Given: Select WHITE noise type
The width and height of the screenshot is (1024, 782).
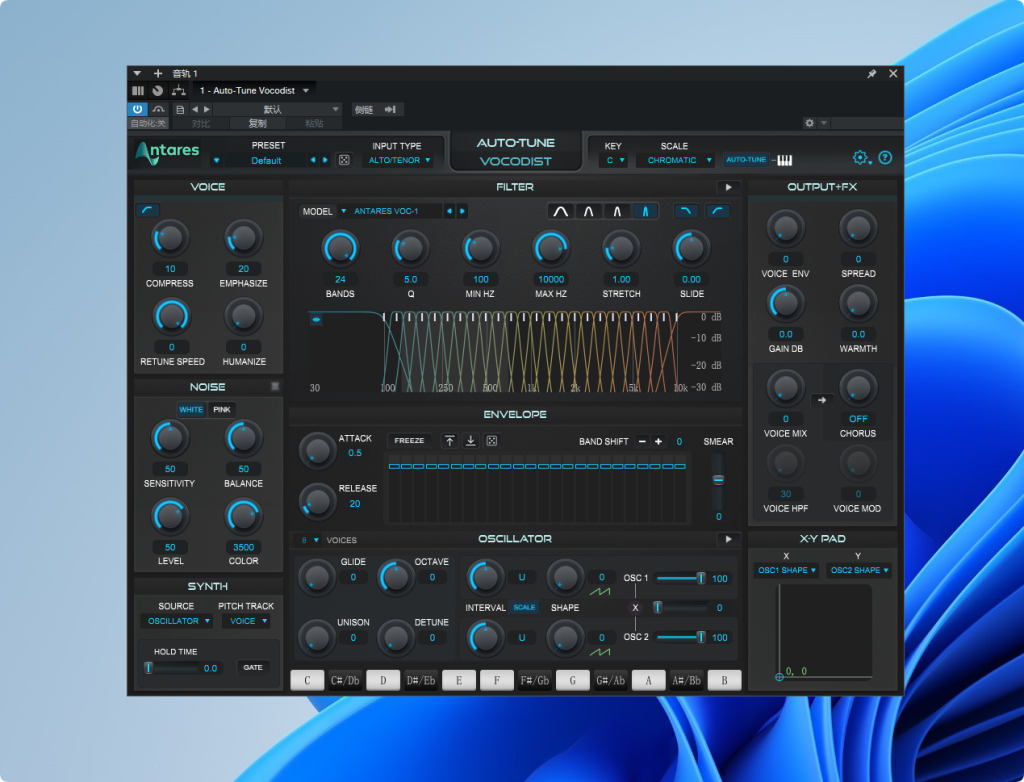Looking at the screenshot, I should 191,410.
